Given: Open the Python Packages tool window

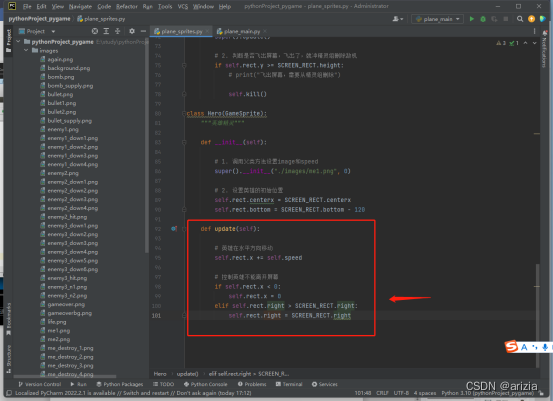Looking at the screenshot, I should click(x=120, y=384).
